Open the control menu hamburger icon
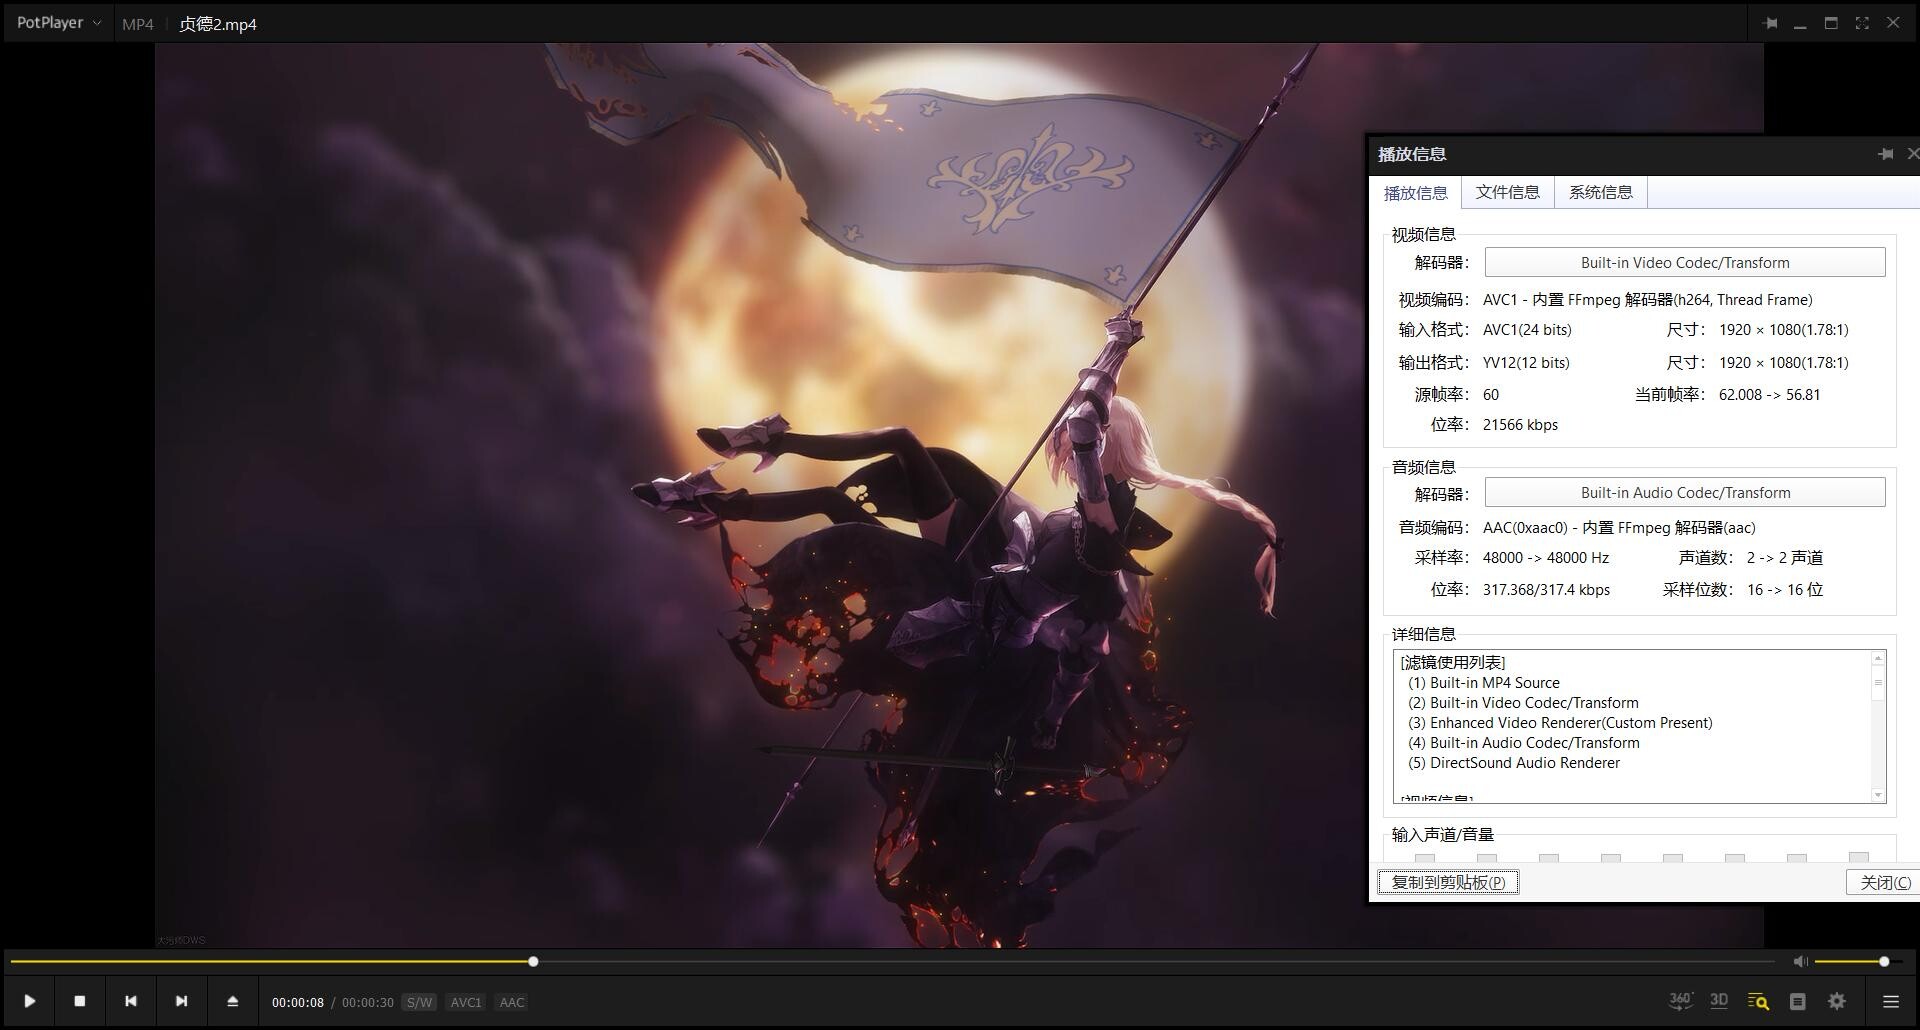This screenshot has width=1920, height=1030. point(1890,1000)
